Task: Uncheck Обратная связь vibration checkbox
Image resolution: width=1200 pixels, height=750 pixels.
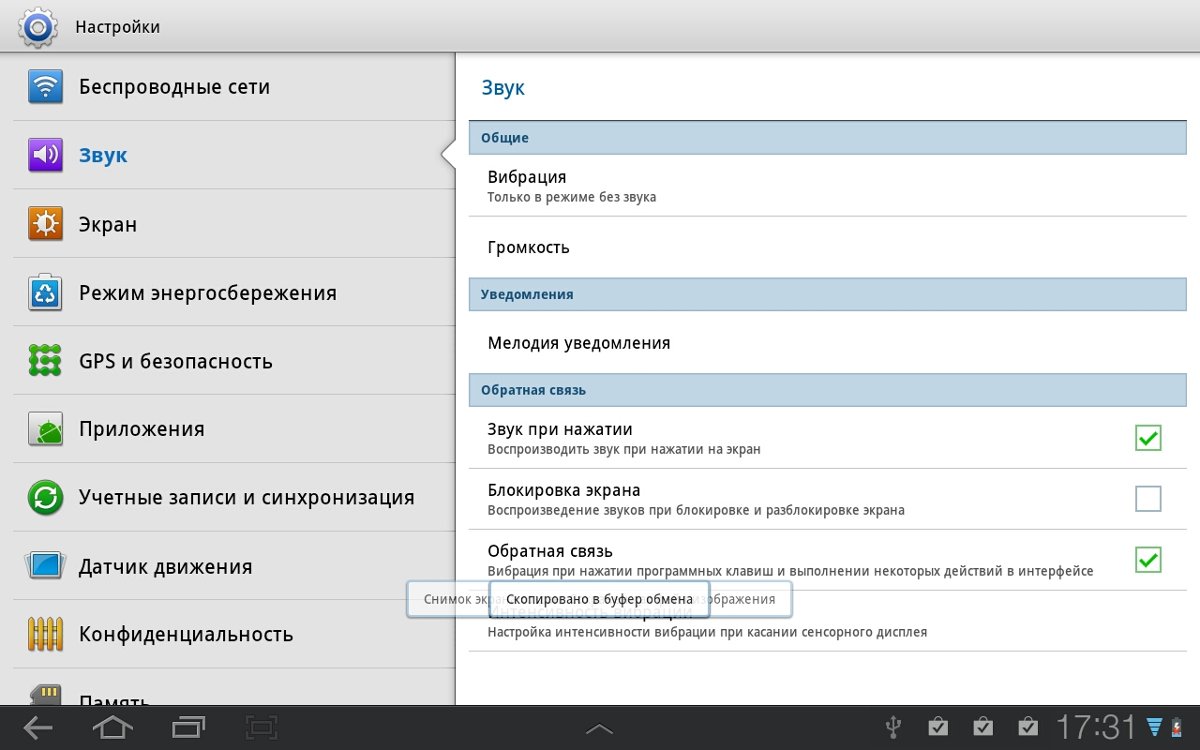Action: click(1148, 560)
